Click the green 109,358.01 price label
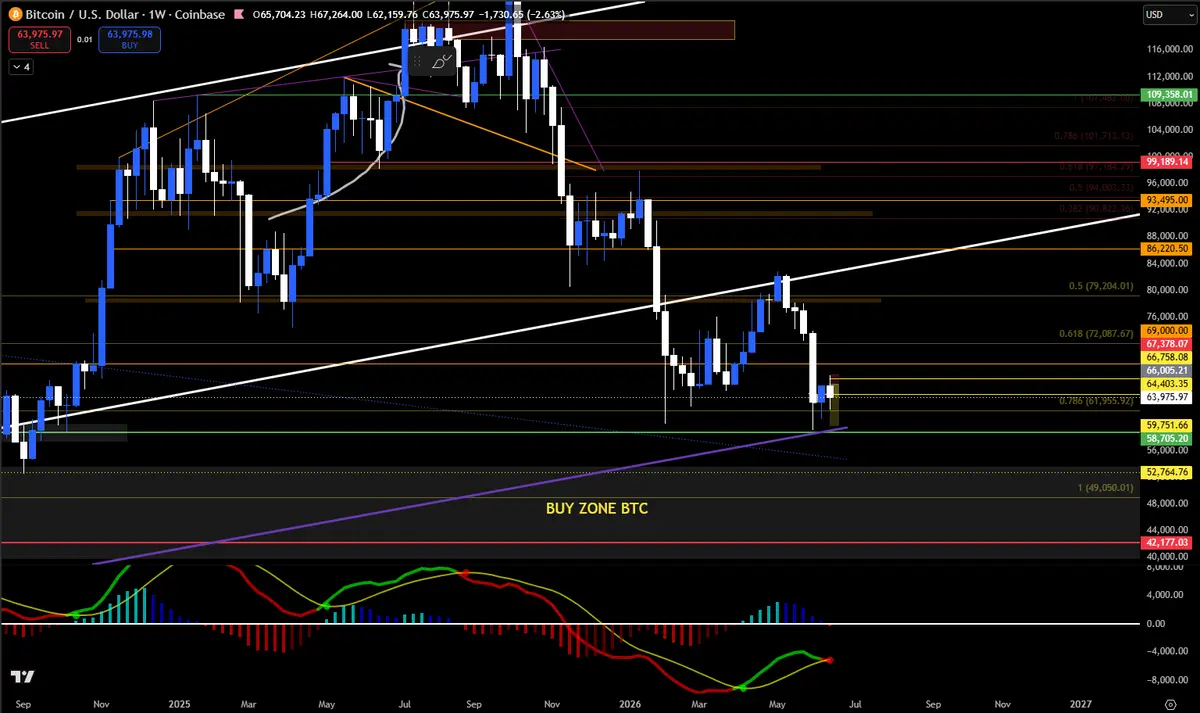This screenshot has height=713, width=1200. (1168, 95)
